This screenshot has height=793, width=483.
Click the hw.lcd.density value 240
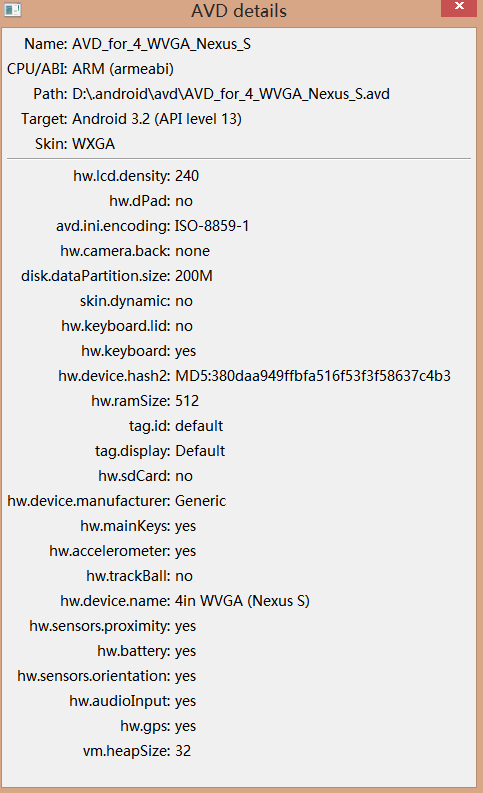pyautogui.click(x=187, y=176)
